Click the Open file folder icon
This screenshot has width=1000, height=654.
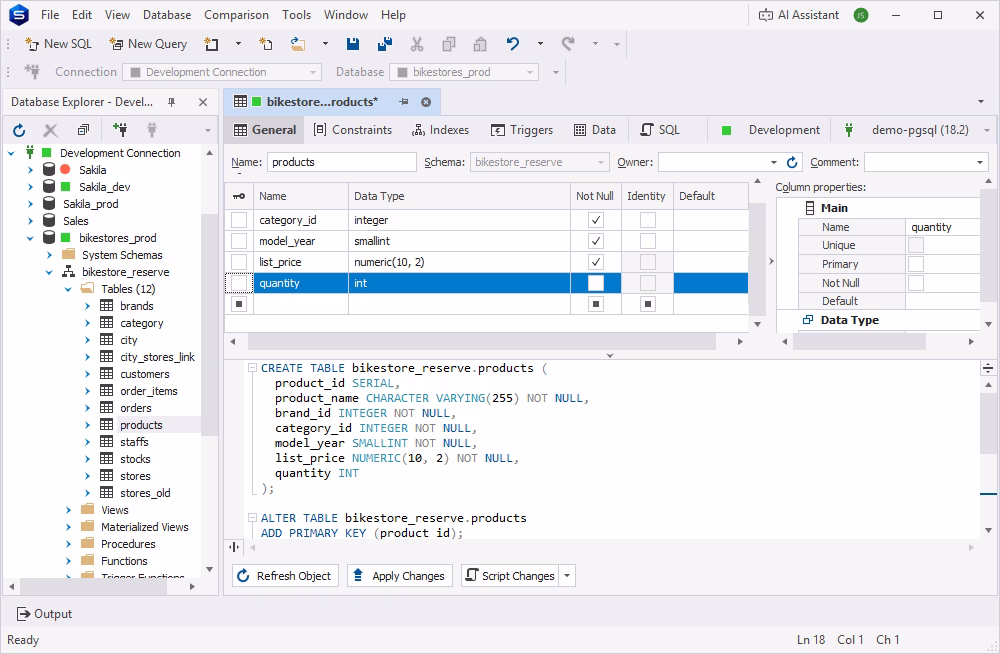click(297, 44)
